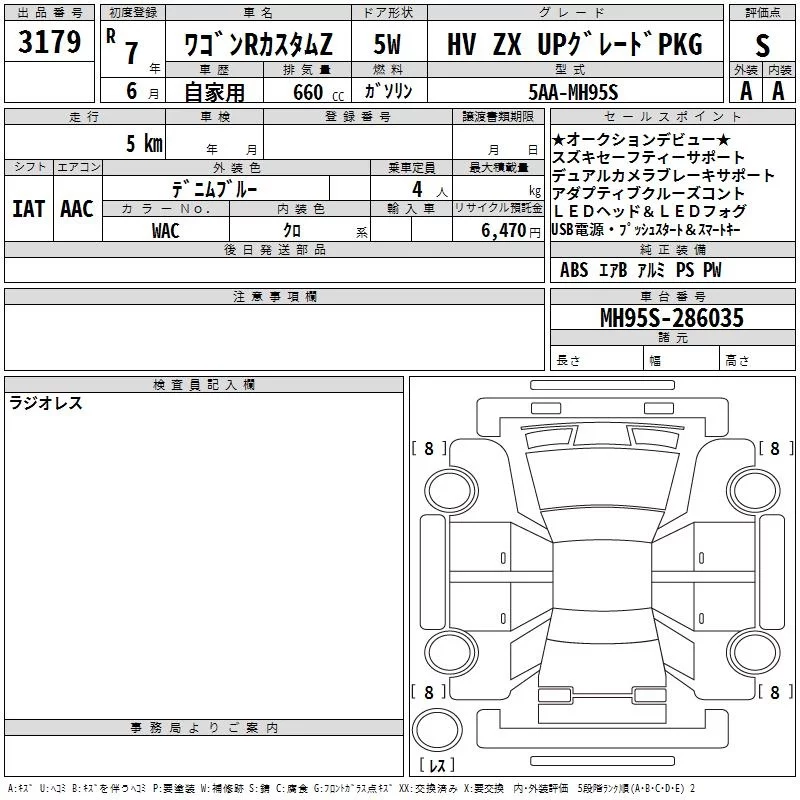The image size is (800, 800).
Task: Click the セールスポイント header
Action: coord(672,116)
